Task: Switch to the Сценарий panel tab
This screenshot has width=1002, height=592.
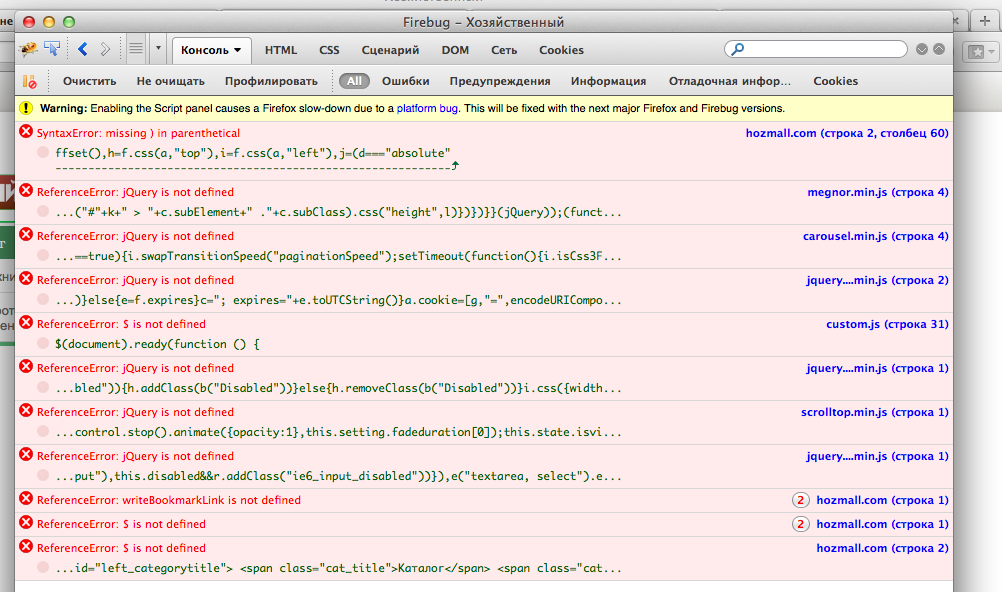Action: [390, 50]
